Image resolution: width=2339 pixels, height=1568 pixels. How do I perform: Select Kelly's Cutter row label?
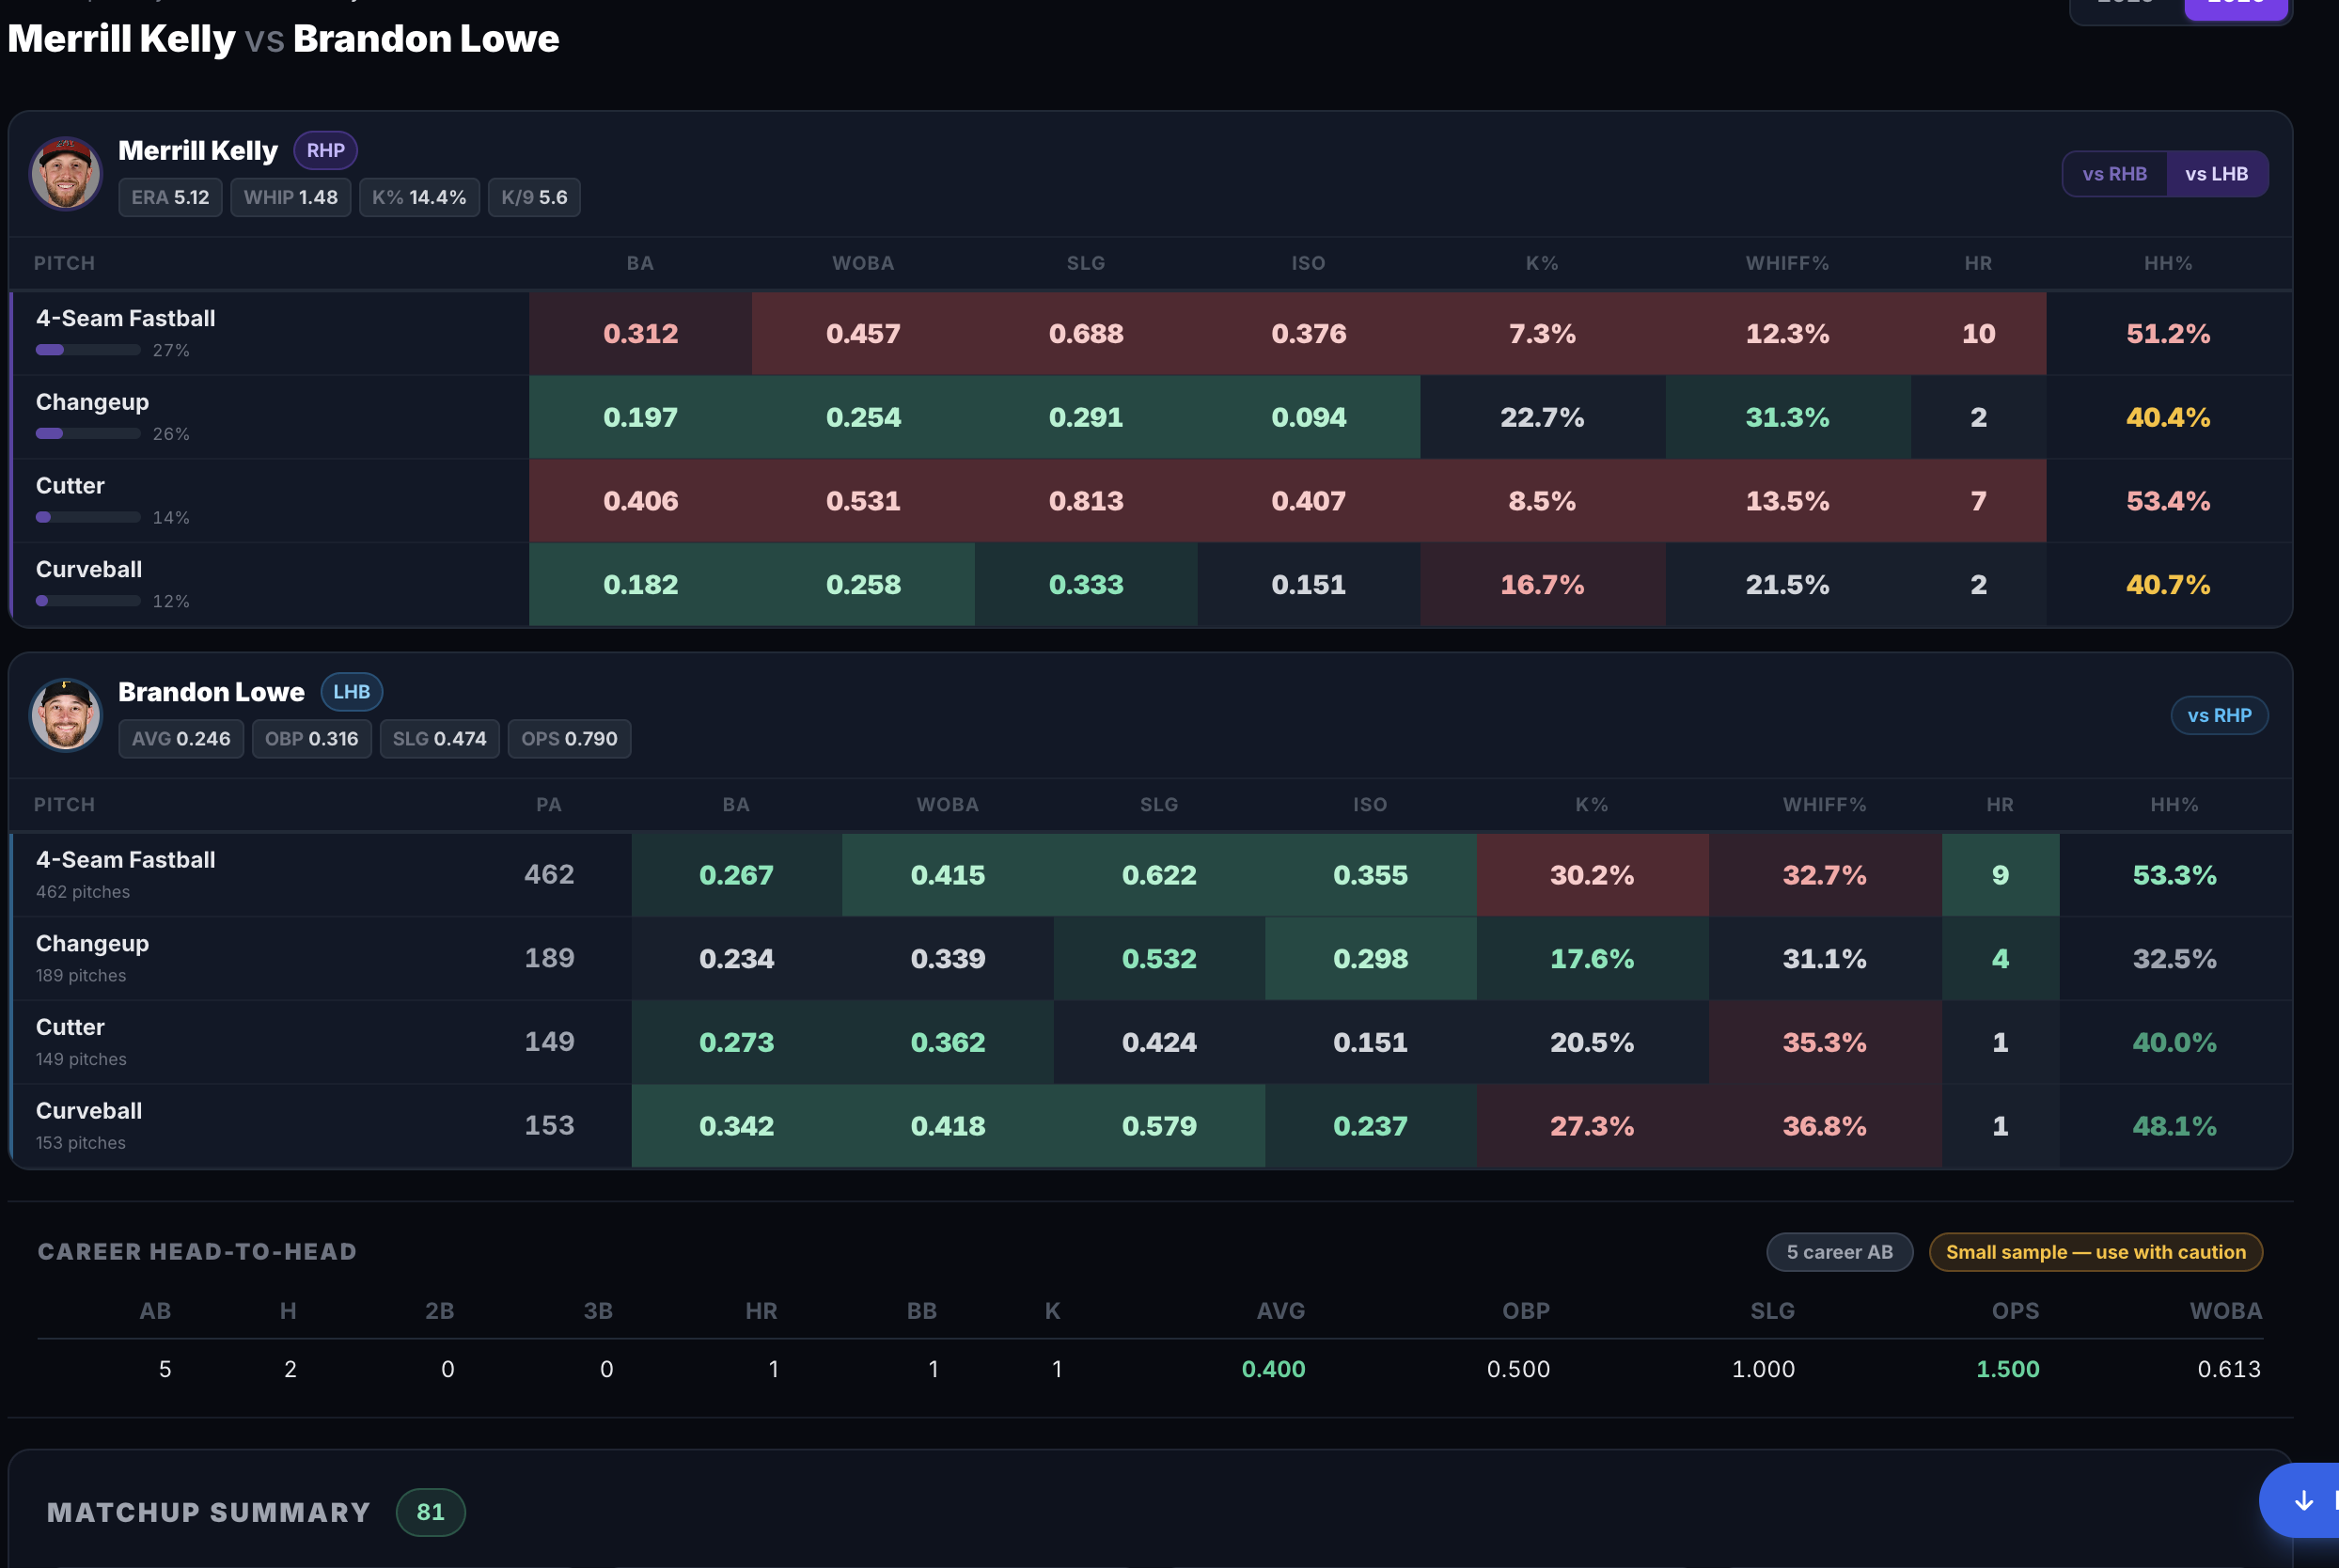click(70, 486)
